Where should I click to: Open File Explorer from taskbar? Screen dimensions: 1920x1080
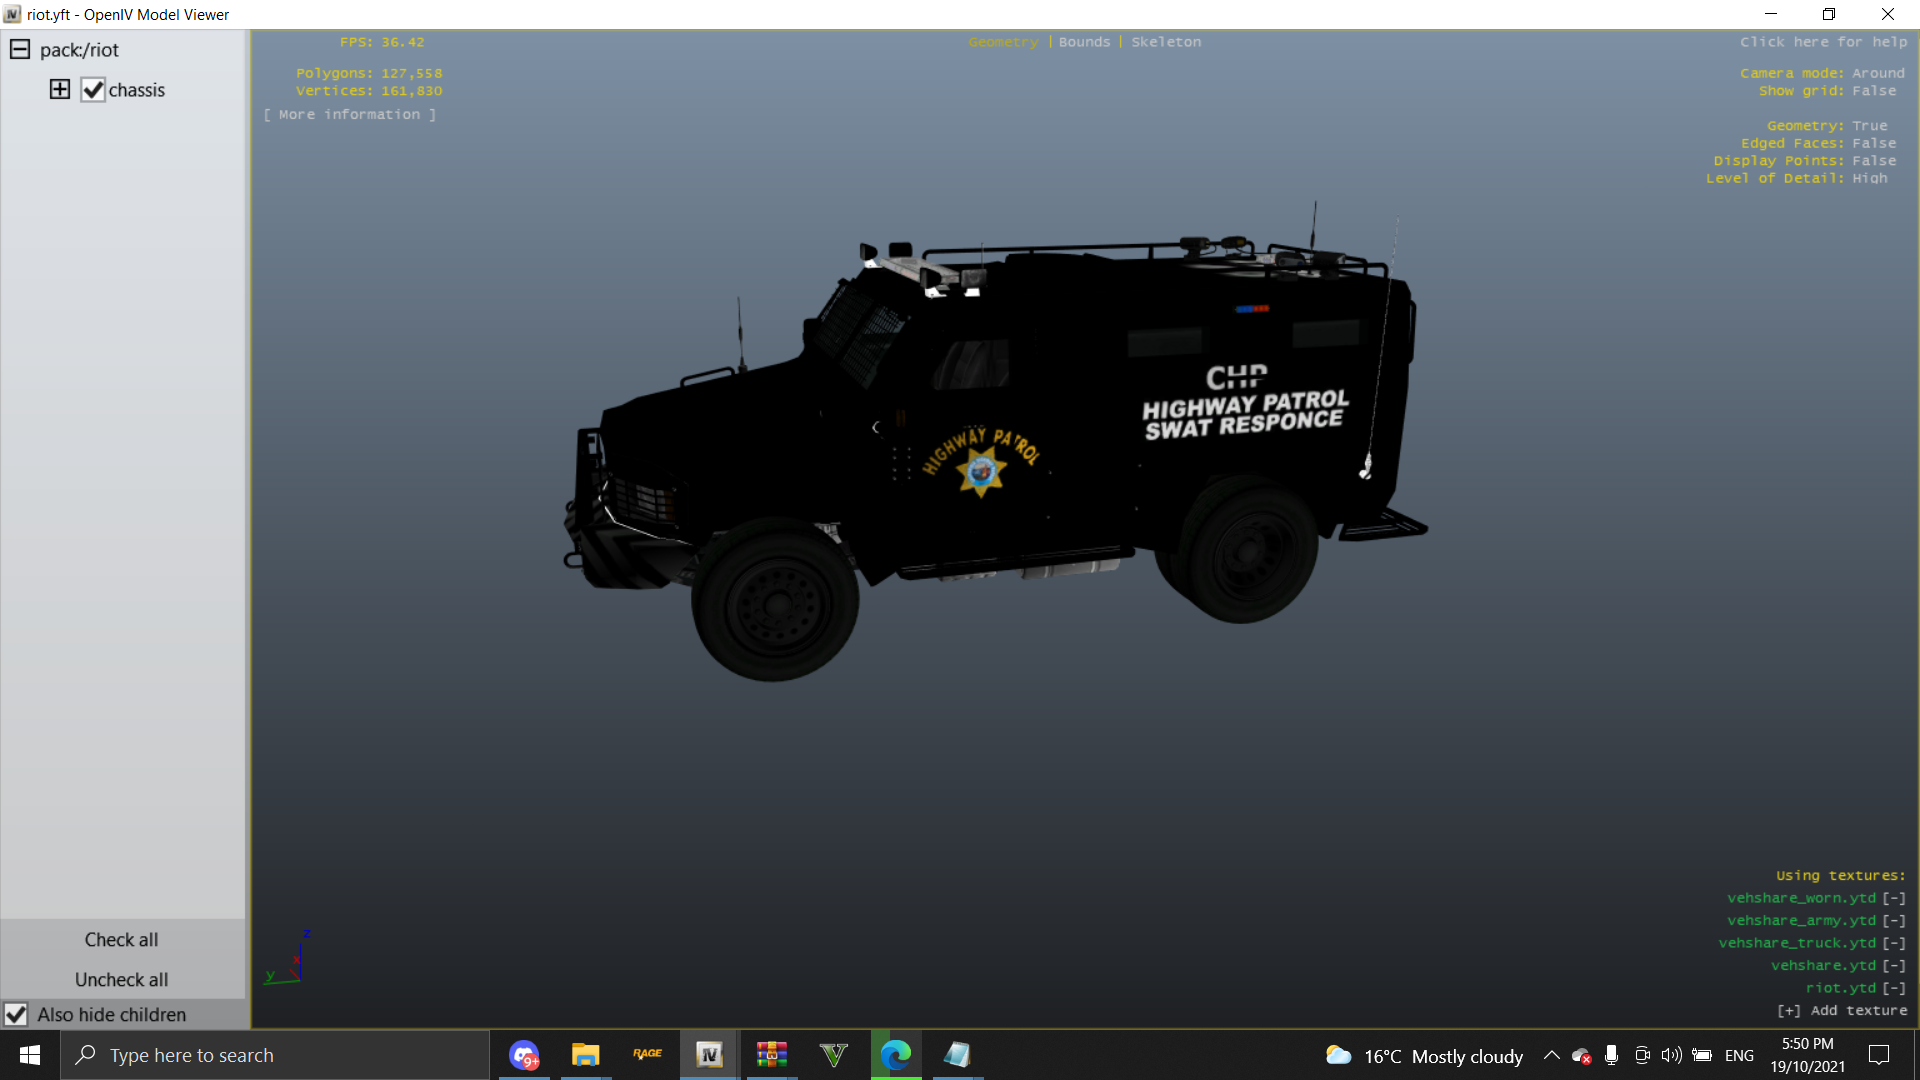tap(585, 1055)
